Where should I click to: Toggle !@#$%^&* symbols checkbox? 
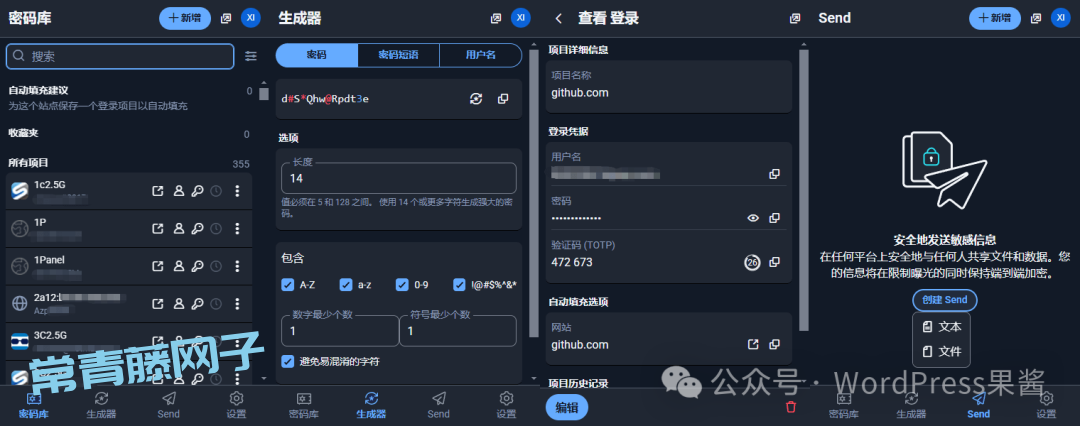click(459, 285)
